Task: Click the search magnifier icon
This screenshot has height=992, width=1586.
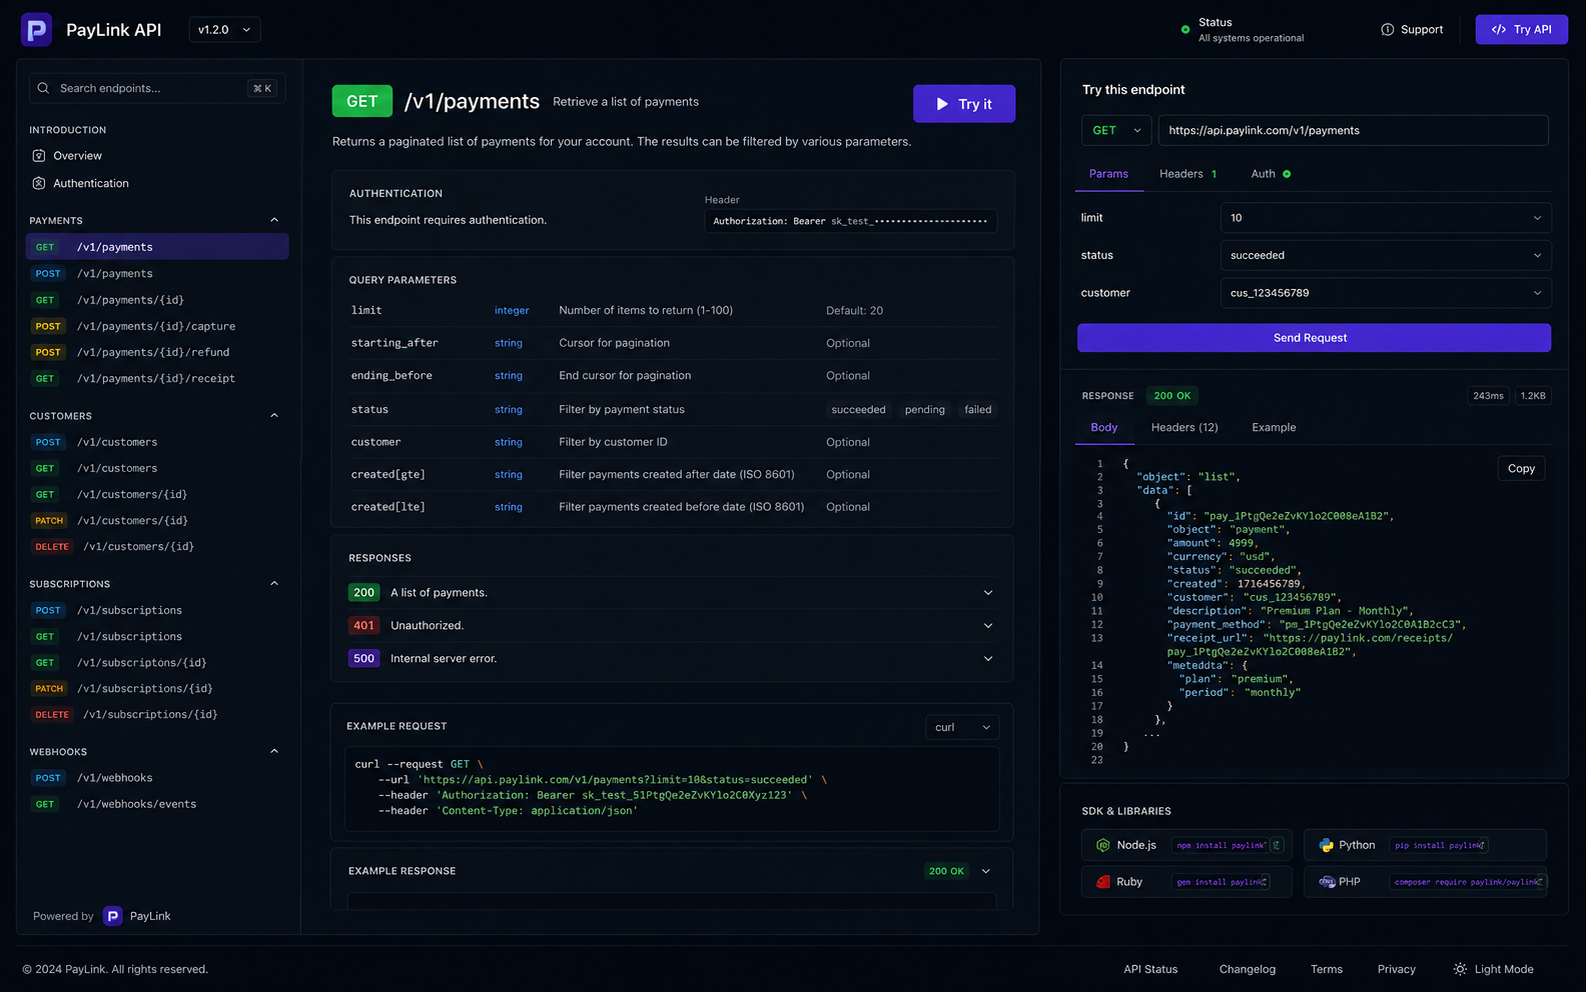Action: coord(43,88)
